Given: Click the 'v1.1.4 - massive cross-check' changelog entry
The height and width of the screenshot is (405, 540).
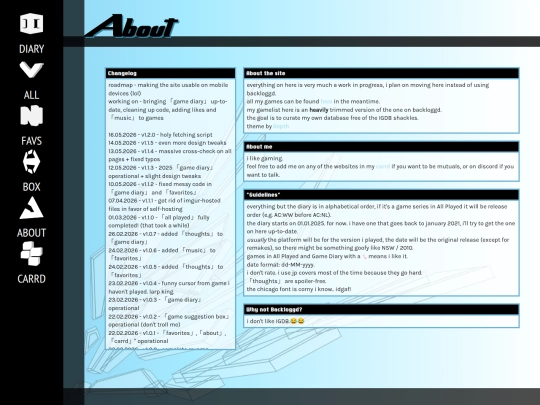Looking at the screenshot, I should (x=170, y=155).
